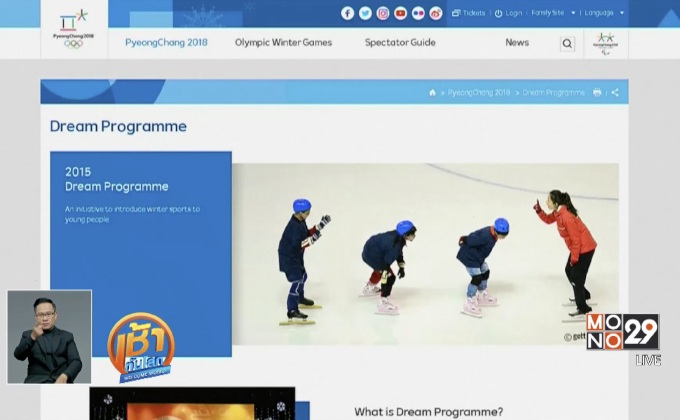The width and height of the screenshot is (680, 420).
Task: Click the PyeongChang 2018 Olympic logo
Action: [73, 29]
